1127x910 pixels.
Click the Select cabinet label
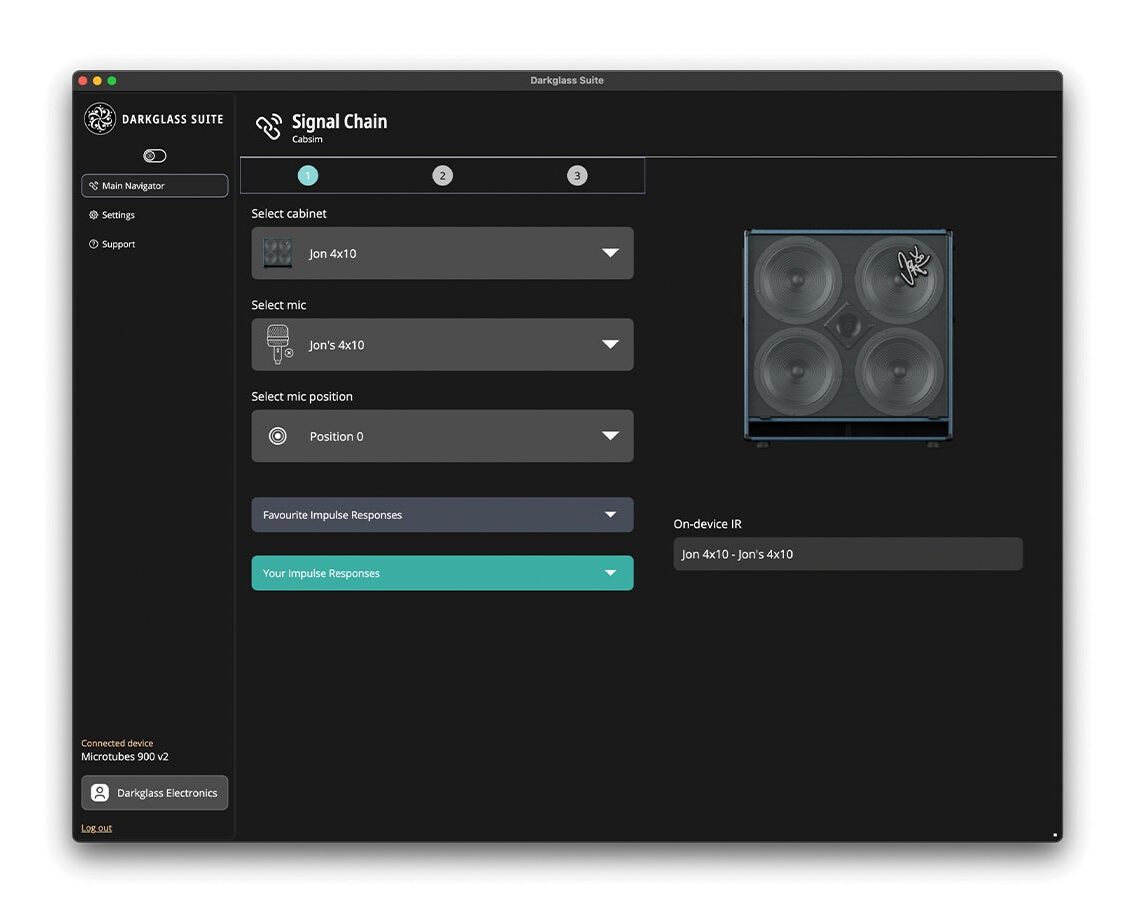pyautogui.click(x=289, y=213)
